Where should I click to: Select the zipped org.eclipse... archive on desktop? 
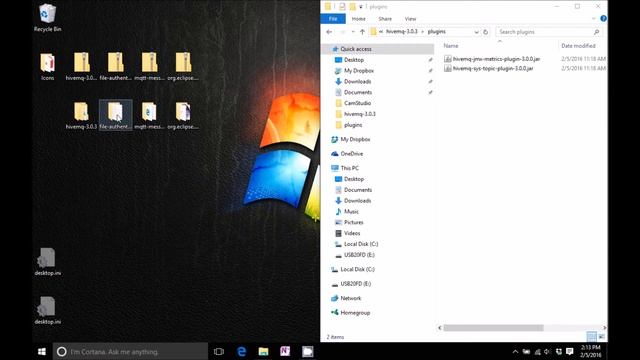[183, 67]
